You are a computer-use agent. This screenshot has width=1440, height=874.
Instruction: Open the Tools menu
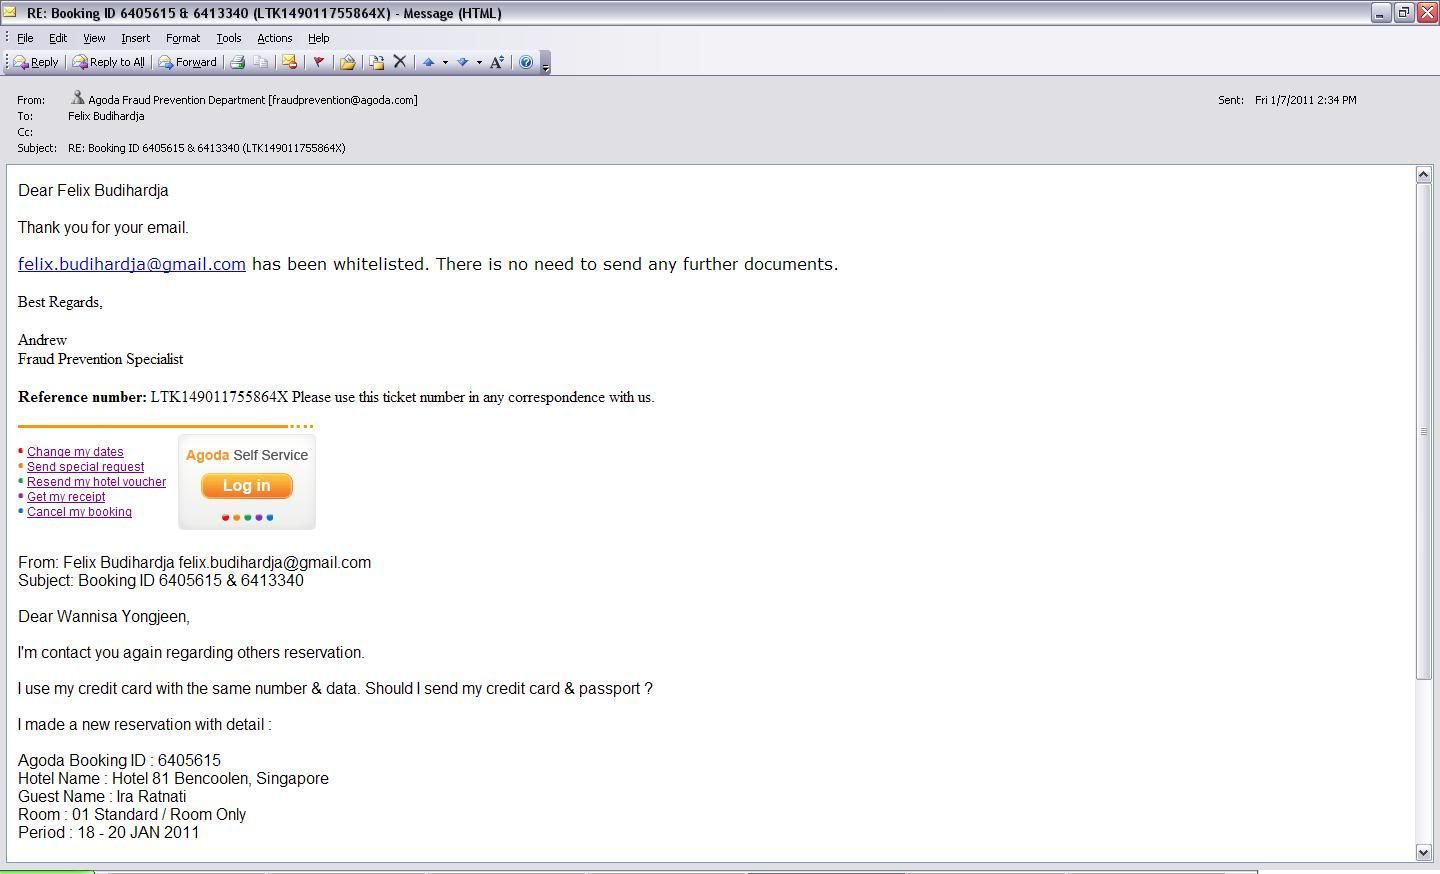pos(228,38)
